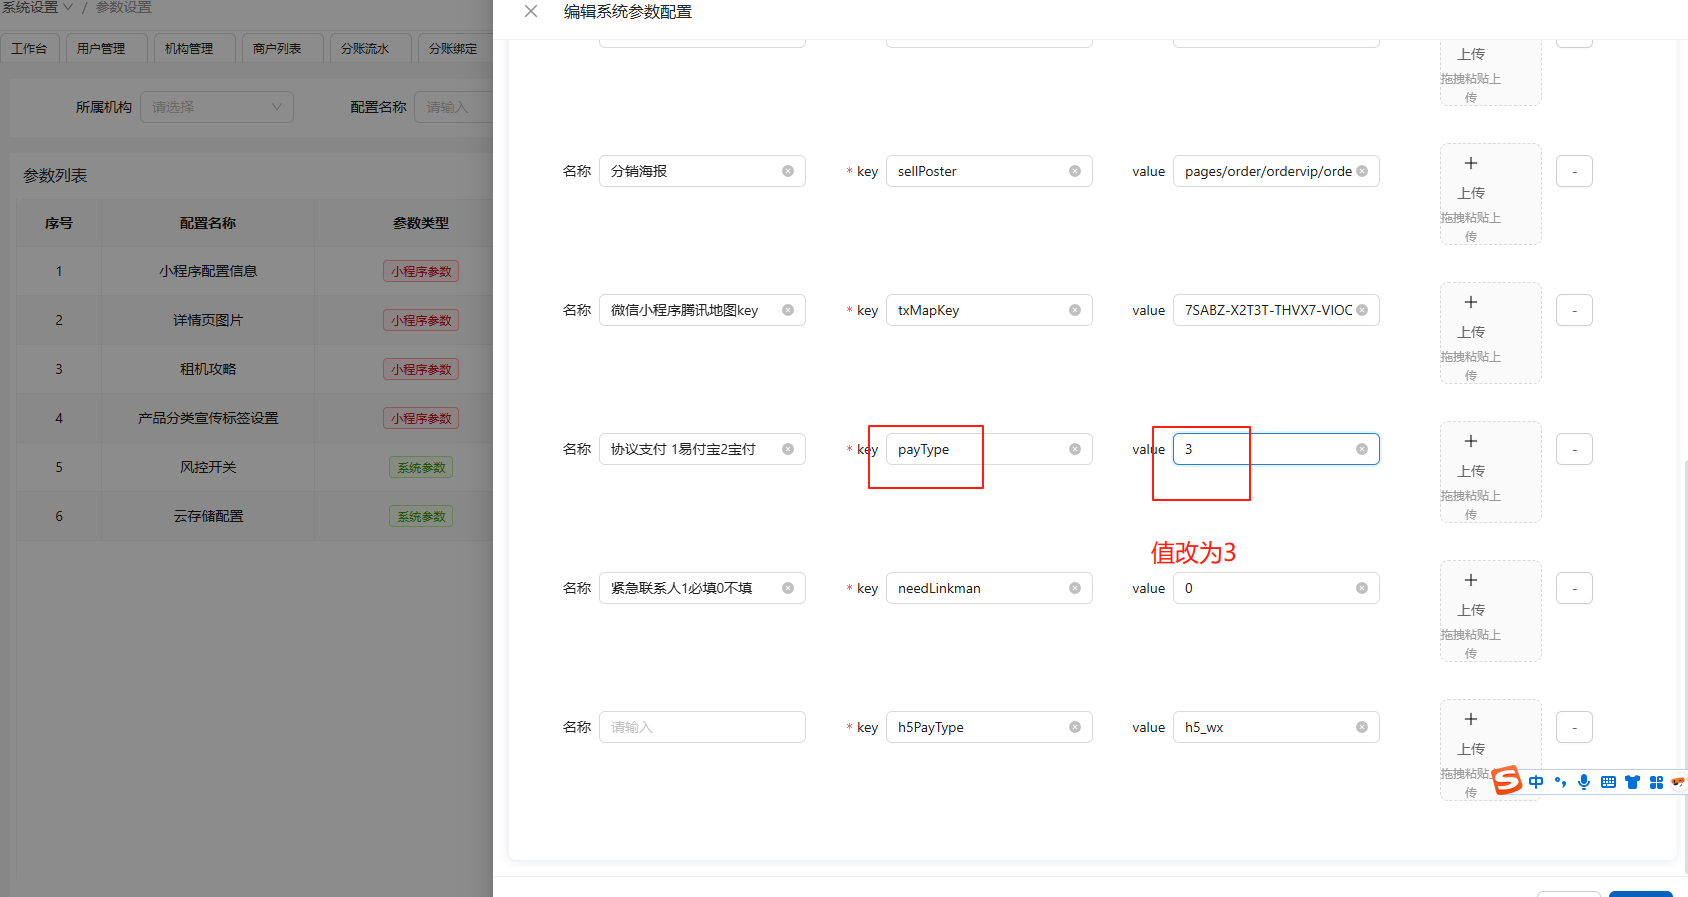Select the 小程序配置信息 table row
The image size is (1688, 897).
[255, 271]
